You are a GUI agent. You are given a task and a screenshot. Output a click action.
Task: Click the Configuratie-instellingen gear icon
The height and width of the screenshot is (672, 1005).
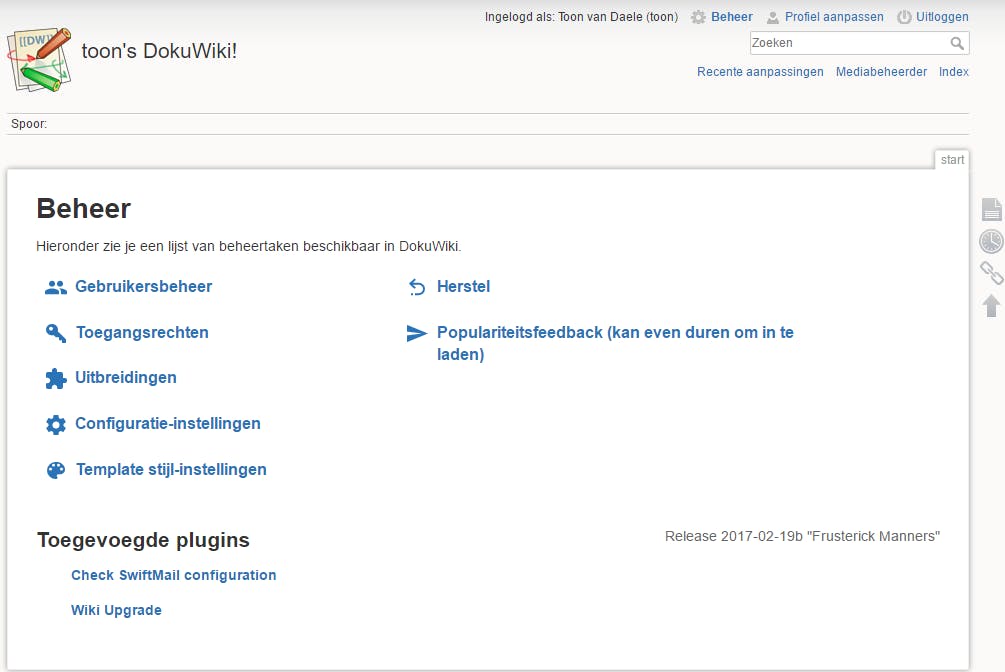(x=56, y=424)
